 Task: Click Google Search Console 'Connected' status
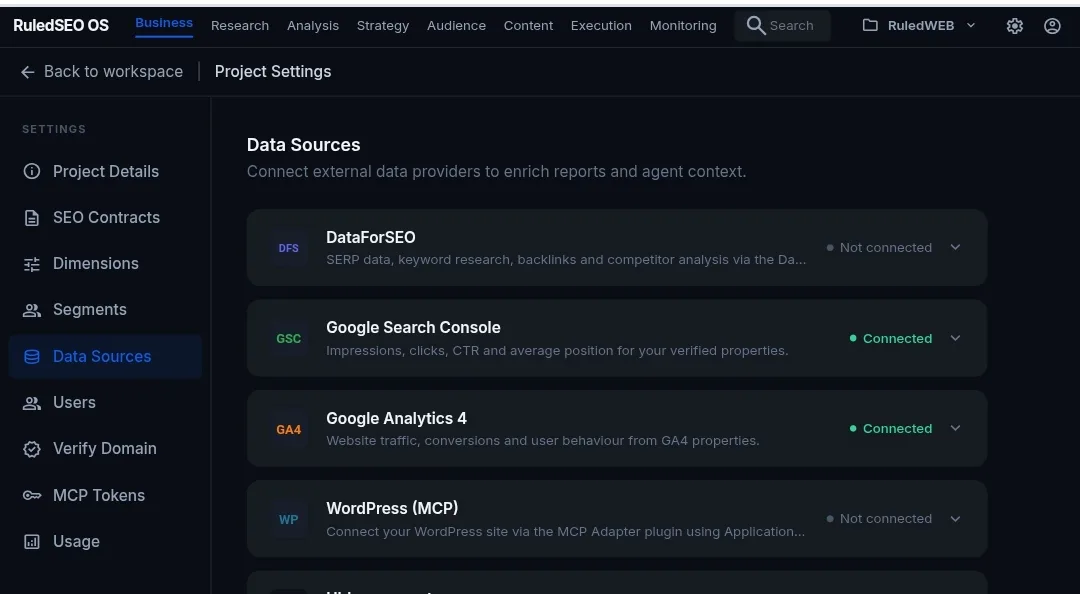tap(891, 338)
